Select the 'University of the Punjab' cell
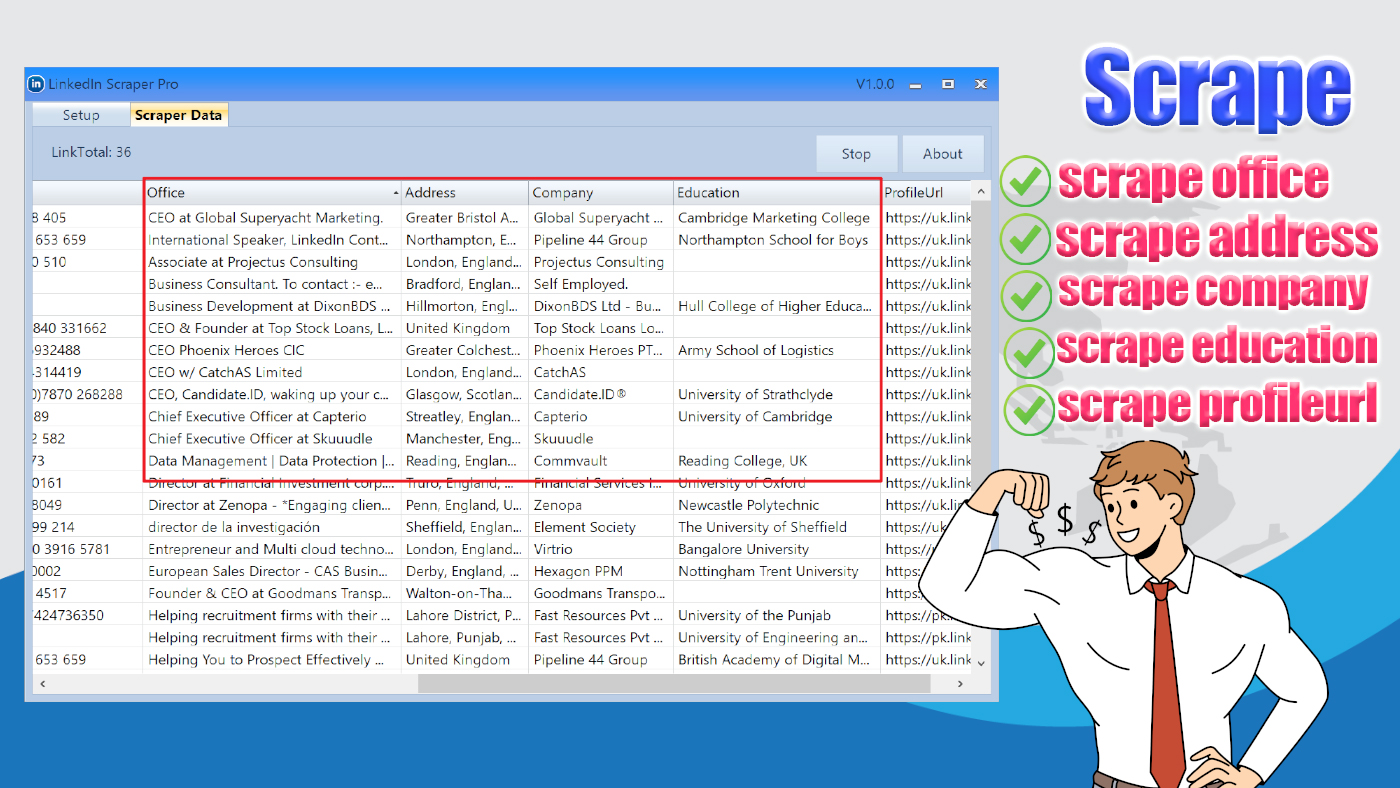The image size is (1400, 788). [777, 615]
